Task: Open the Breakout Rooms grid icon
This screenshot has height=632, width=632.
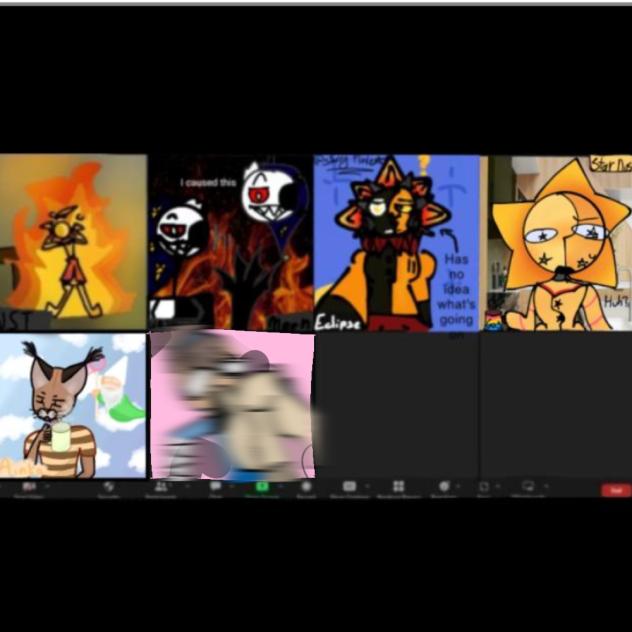Action: tap(399, 486)
